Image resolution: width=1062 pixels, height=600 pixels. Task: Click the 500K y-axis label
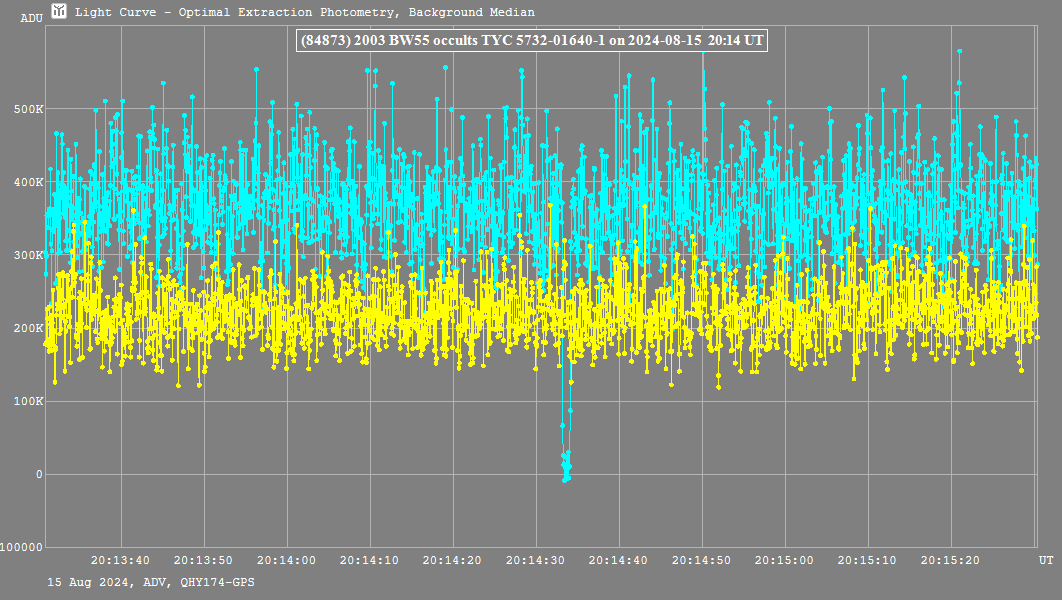click(30, 109)
